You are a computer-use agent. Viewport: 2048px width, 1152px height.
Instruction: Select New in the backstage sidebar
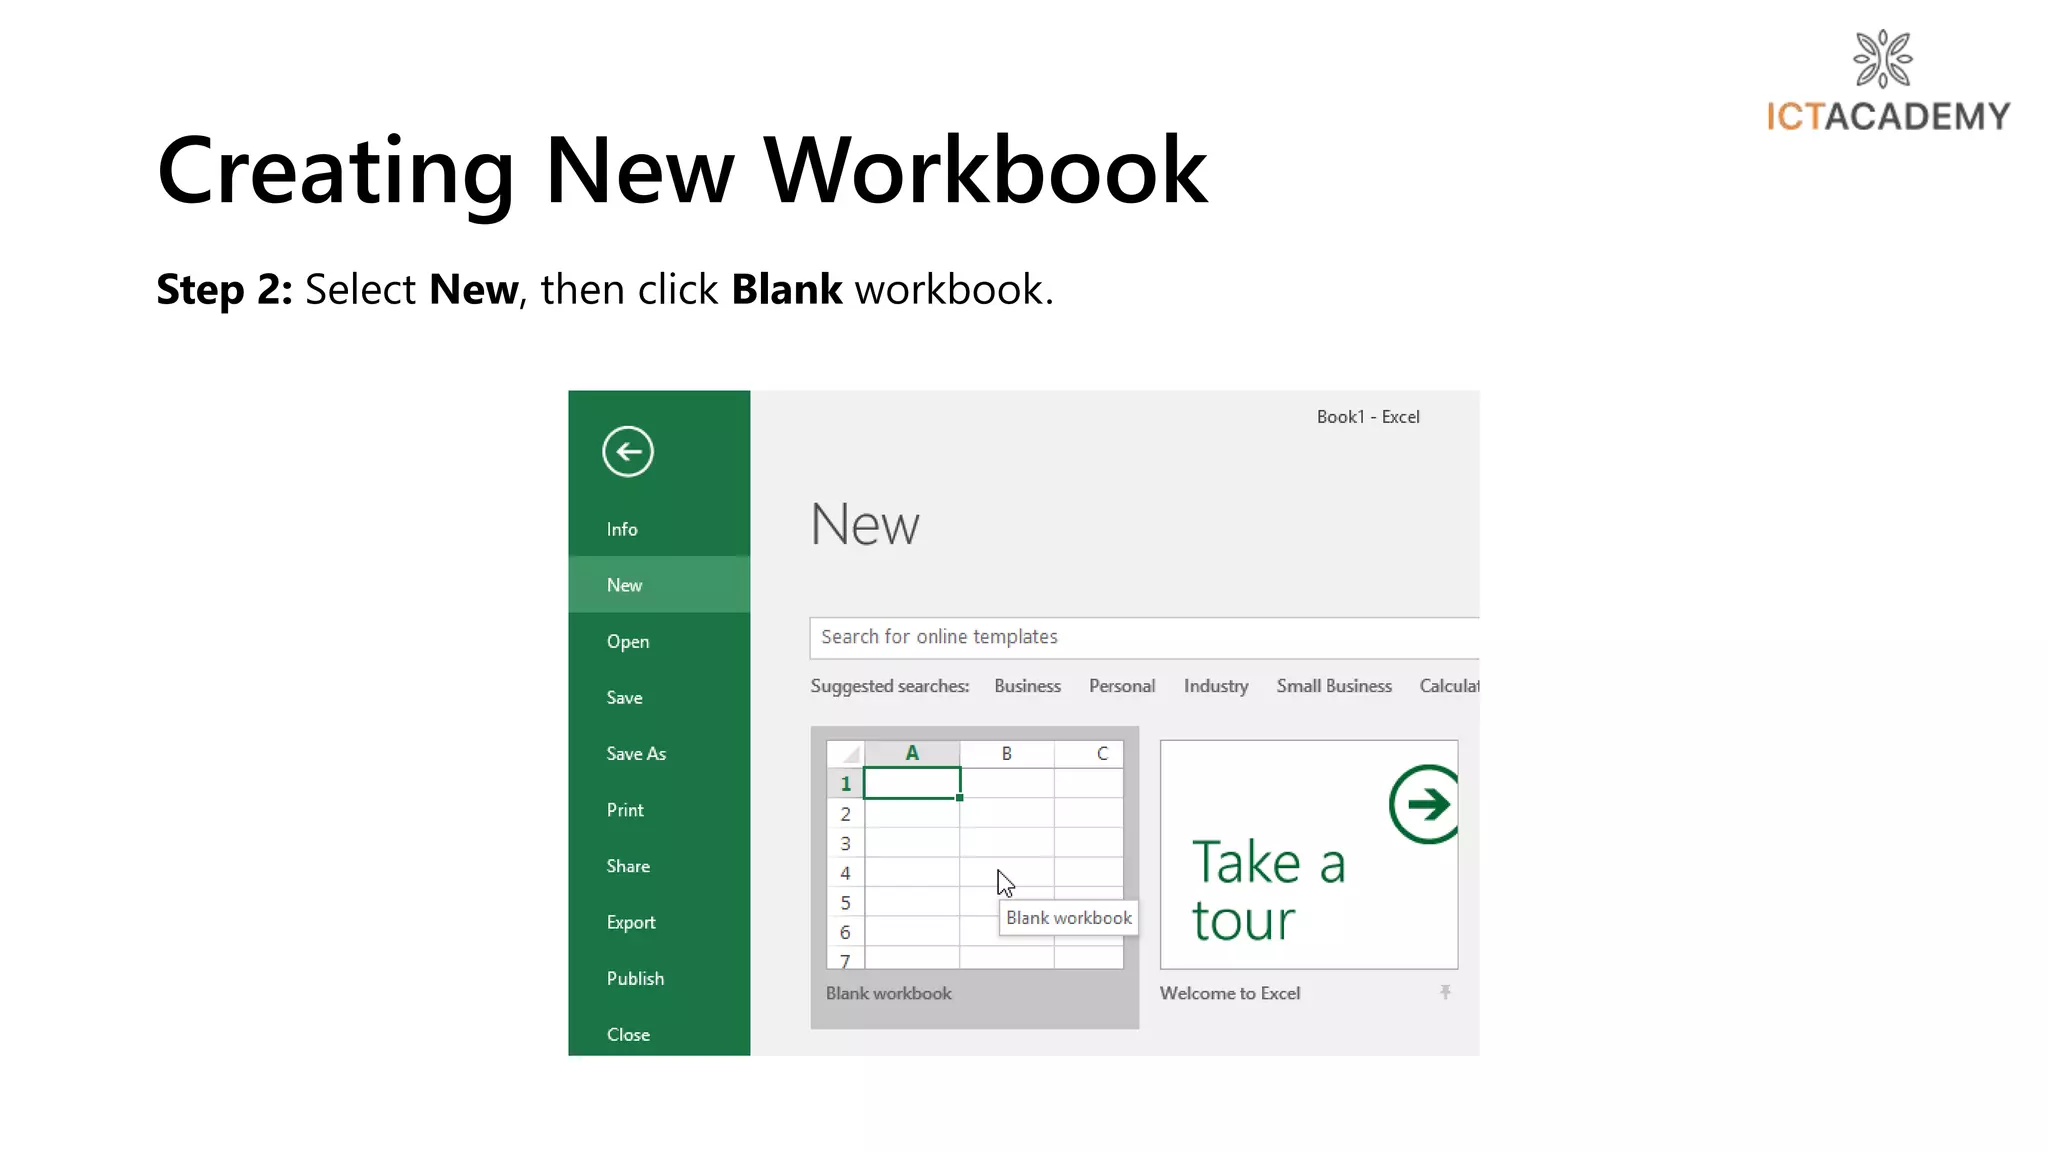point(624,585)
